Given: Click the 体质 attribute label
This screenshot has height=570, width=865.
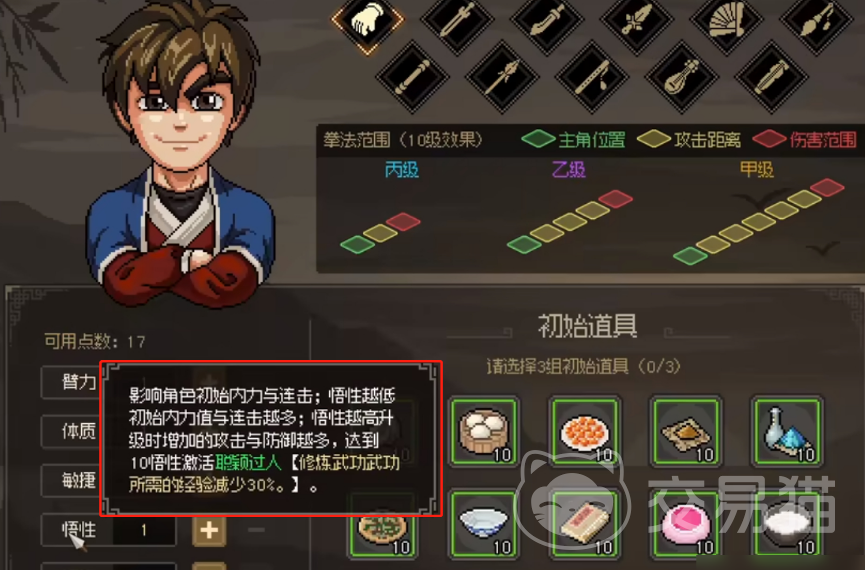Looking at the screenshot, I should 78,431.
